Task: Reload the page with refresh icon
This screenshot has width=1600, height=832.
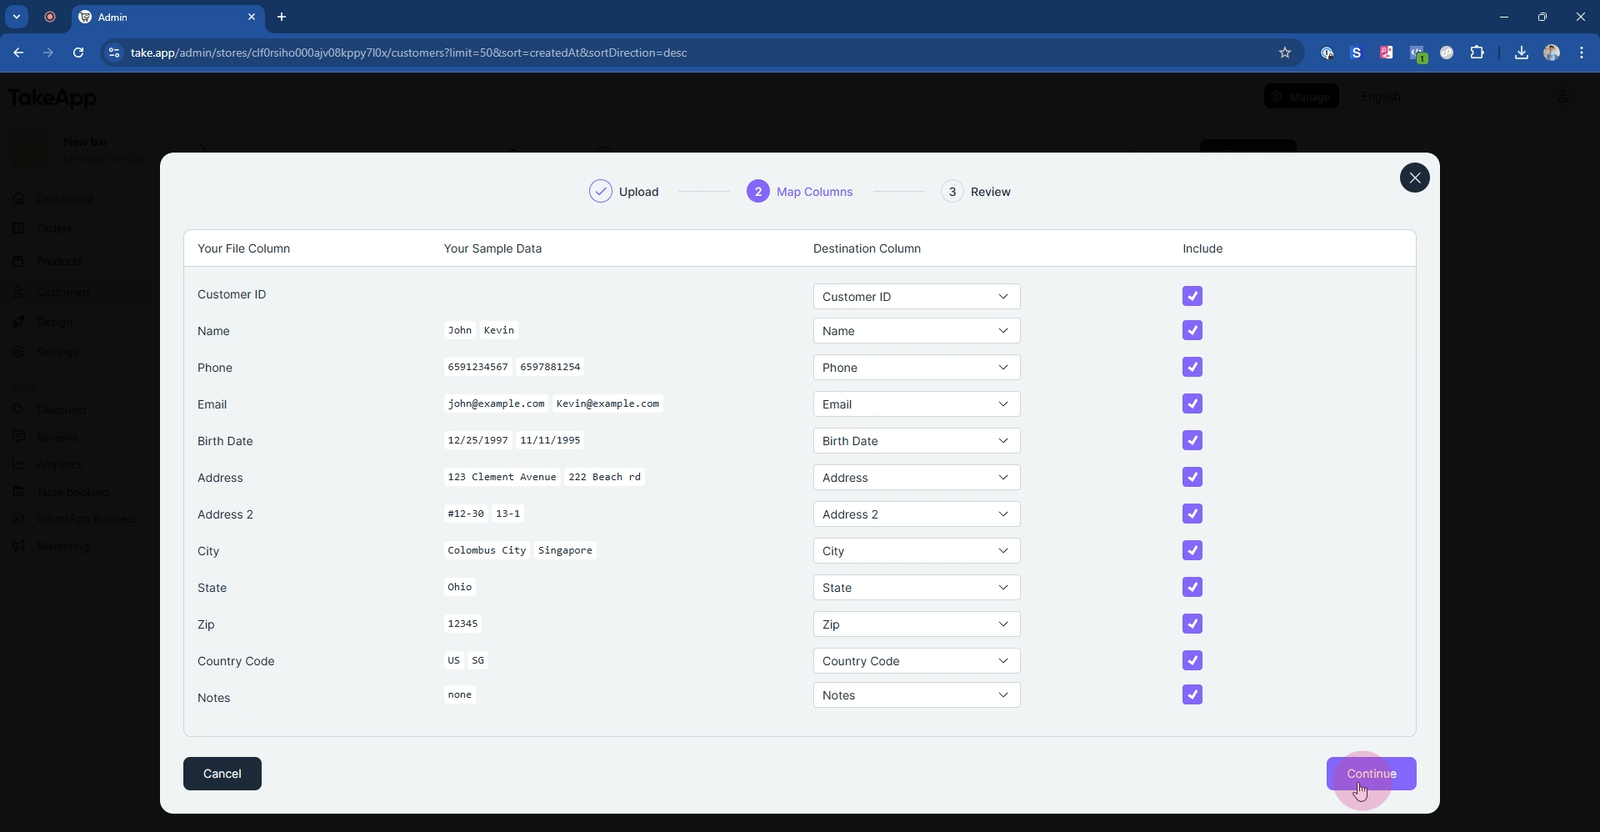Action: point(78,52)
